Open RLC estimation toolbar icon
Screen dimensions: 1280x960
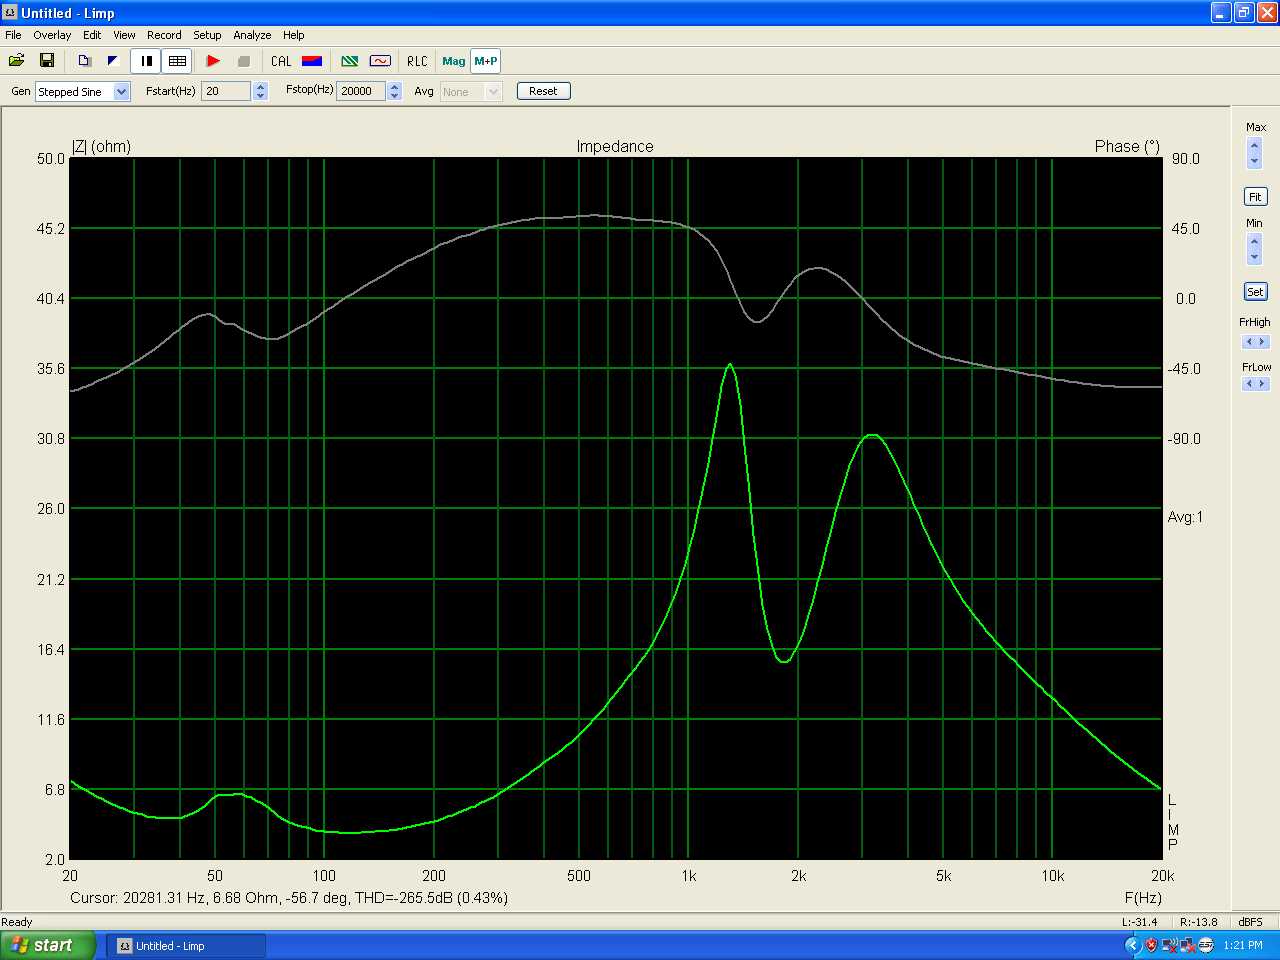click(x=417, y=61)
